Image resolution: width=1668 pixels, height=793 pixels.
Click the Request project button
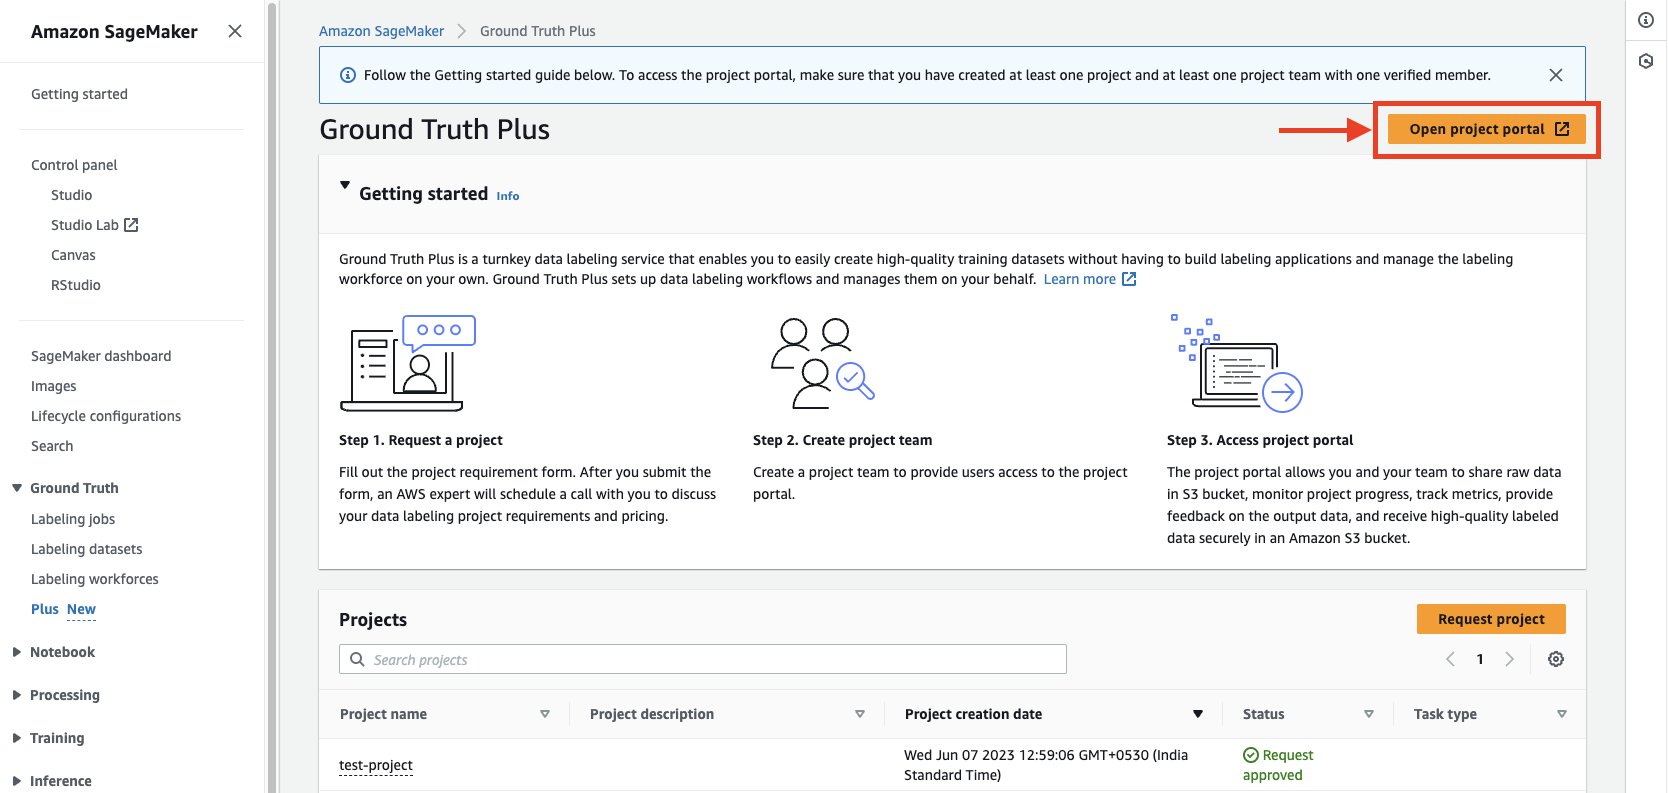point(1491,619)
